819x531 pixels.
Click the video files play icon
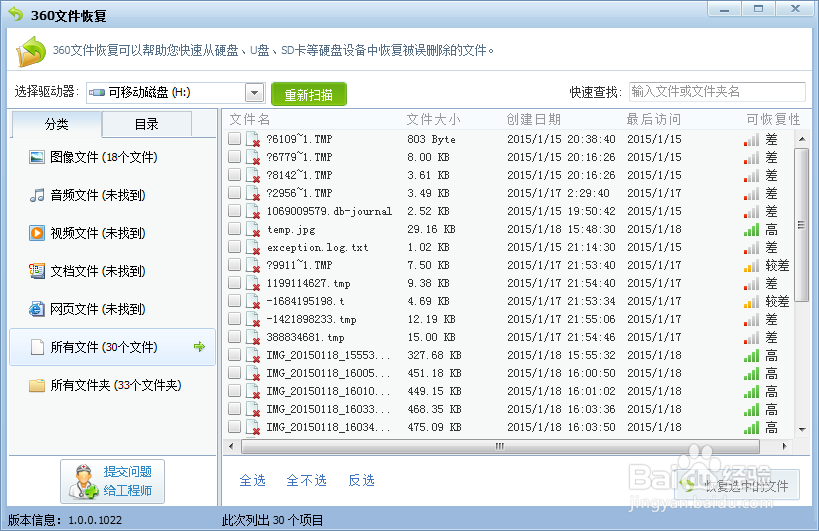tap(37, 233)
